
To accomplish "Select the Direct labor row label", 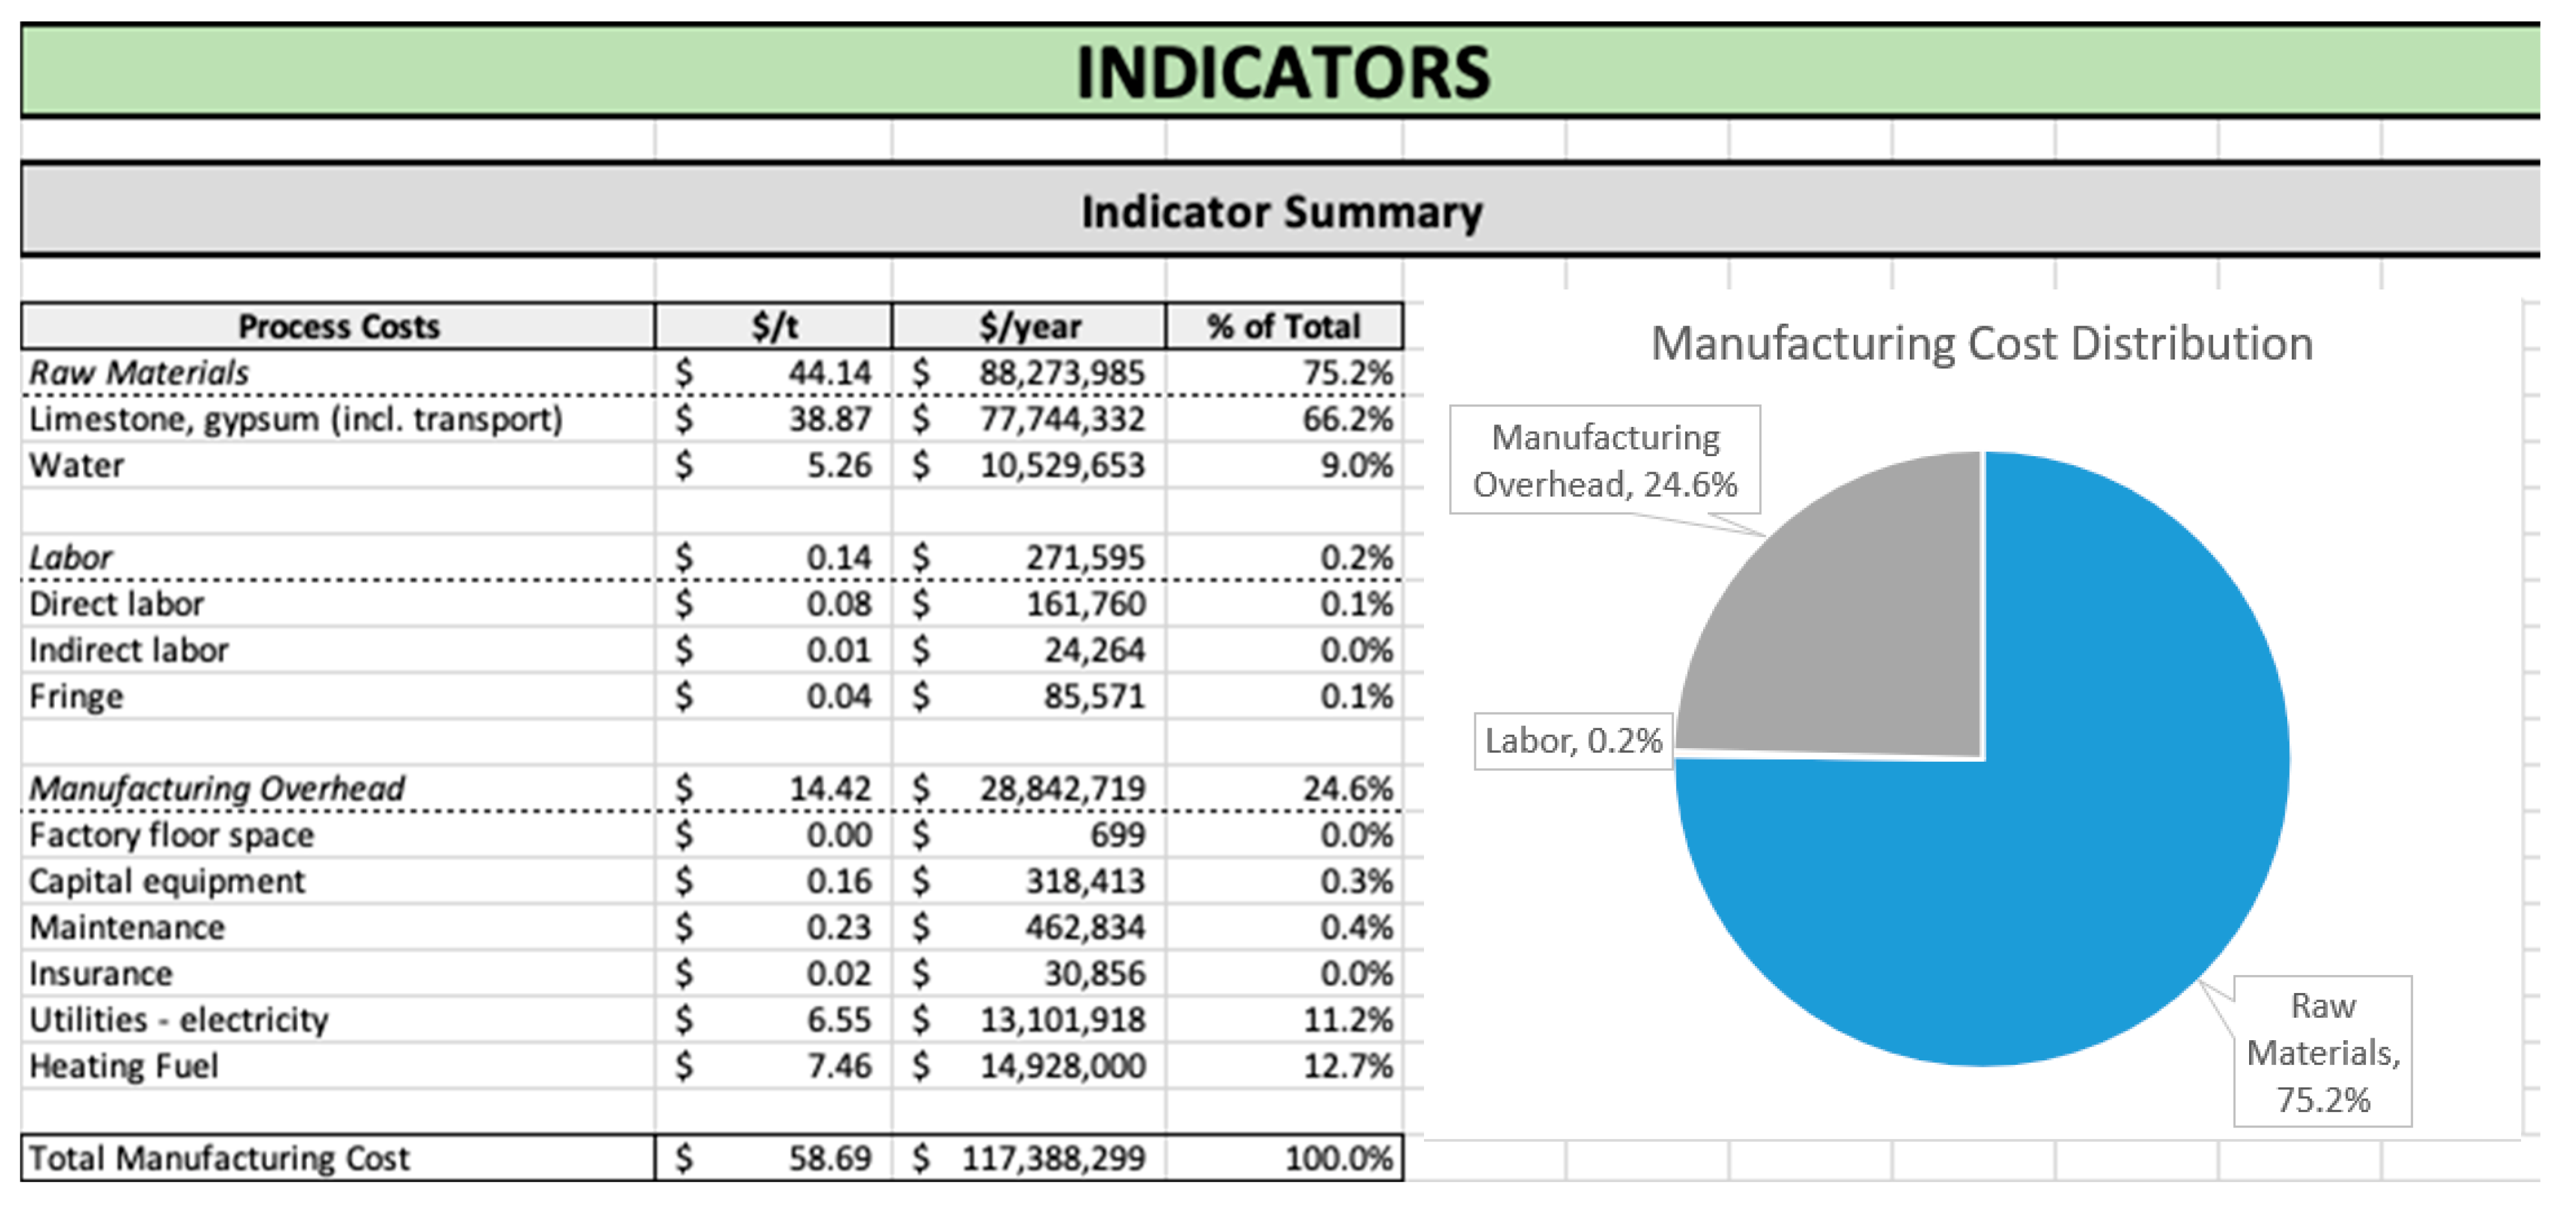I will coord(116,604).
